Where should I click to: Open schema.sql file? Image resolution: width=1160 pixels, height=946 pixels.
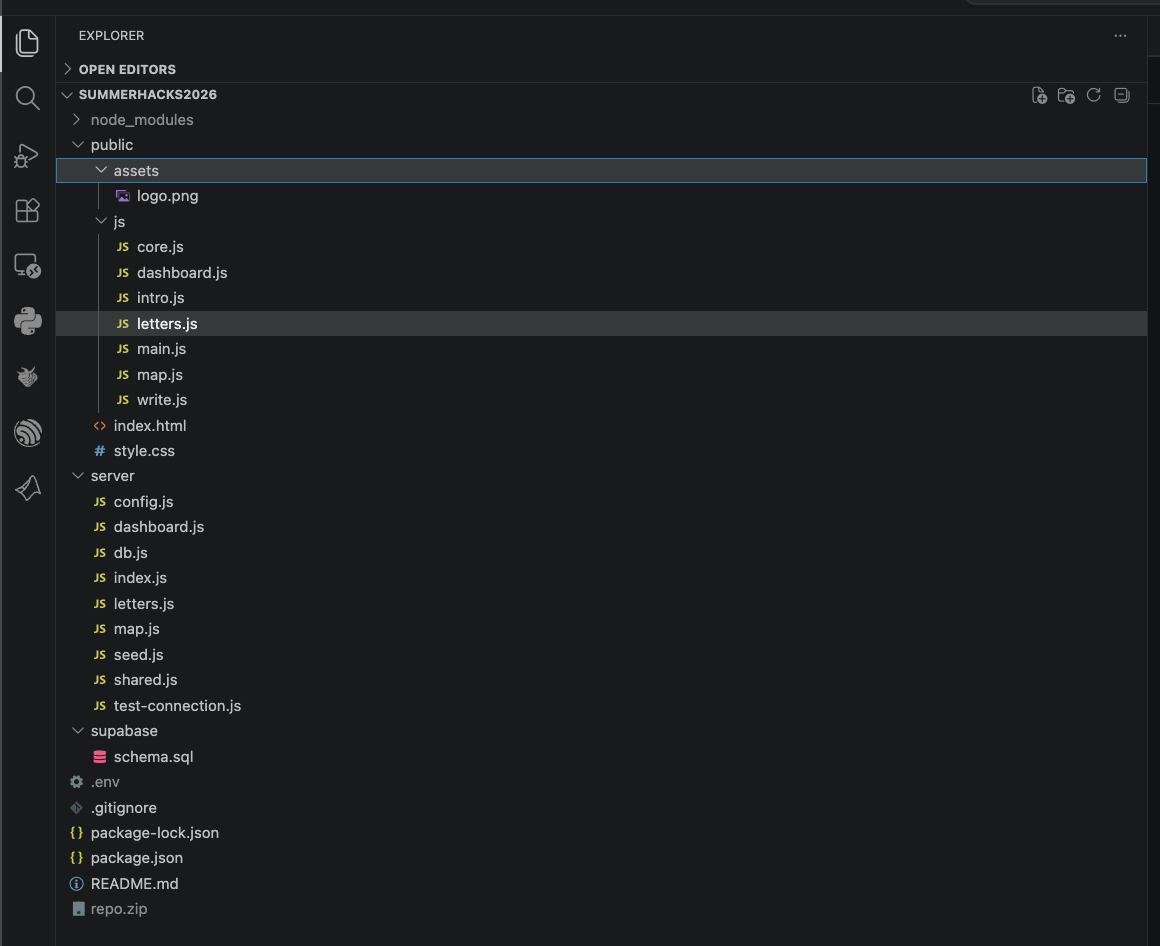click(153, 757)
